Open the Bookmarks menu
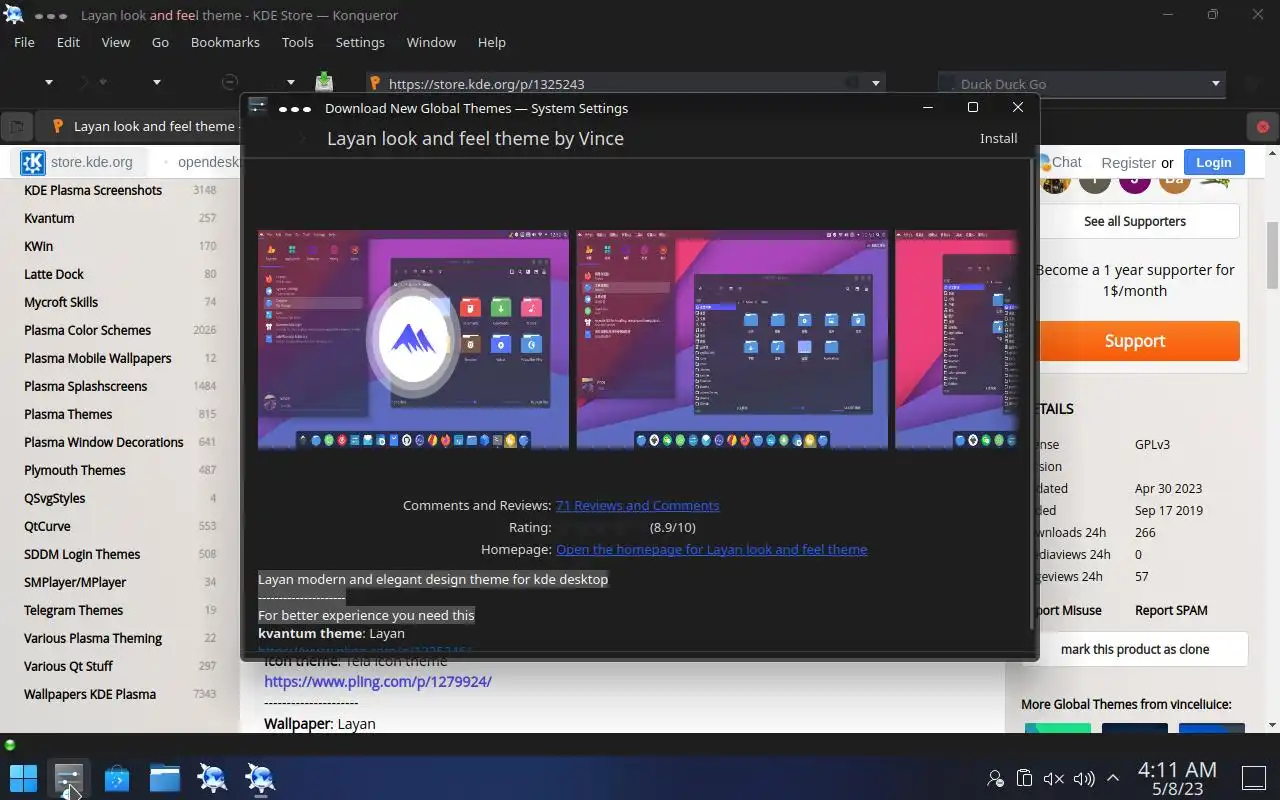 coord(225,42)
